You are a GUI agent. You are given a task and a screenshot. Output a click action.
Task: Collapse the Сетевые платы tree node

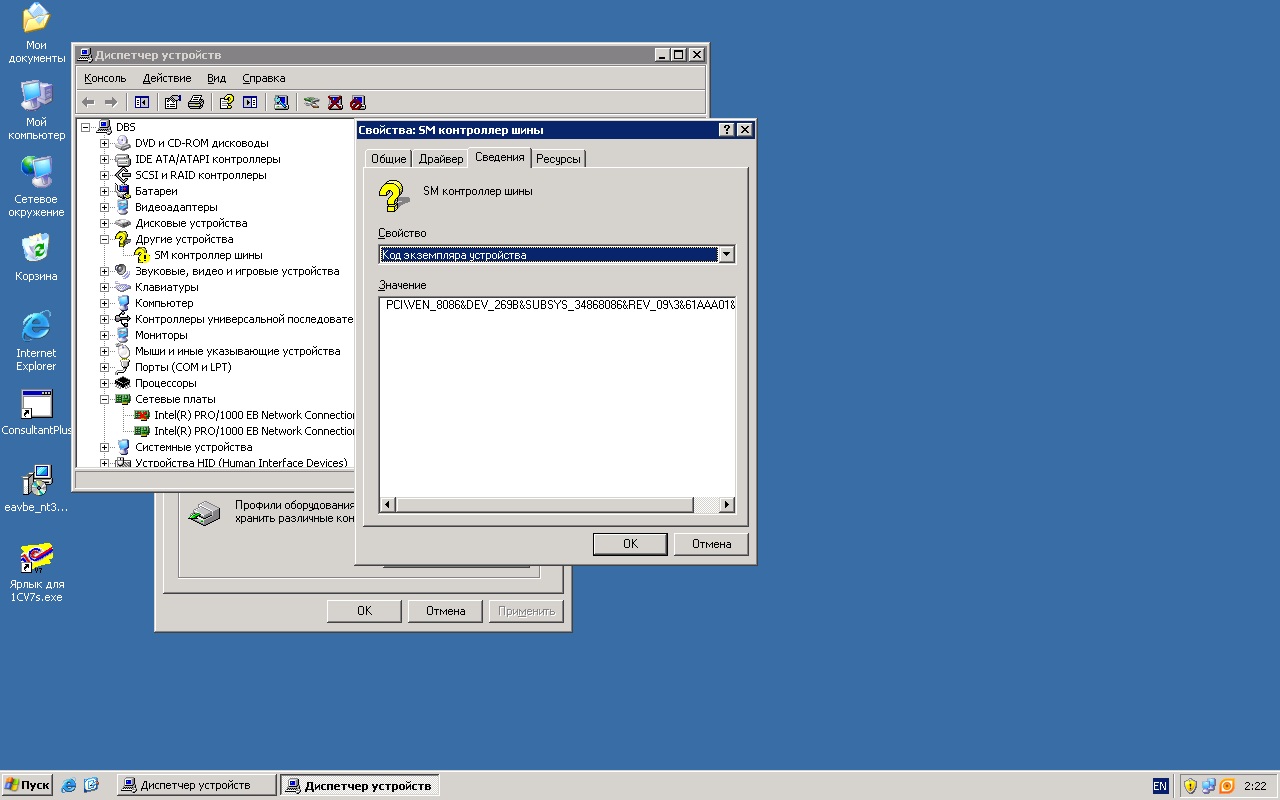pyautogui.click(x=104, y=399)
